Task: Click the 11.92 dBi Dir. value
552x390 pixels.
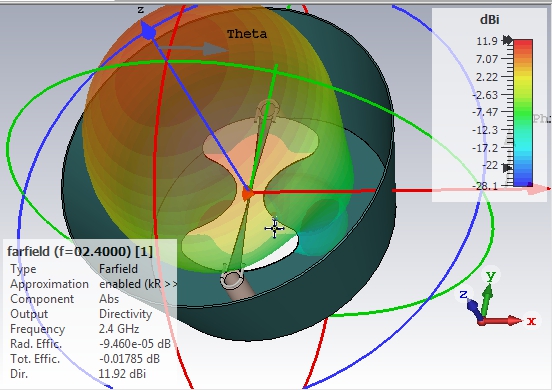Action: tap(122, 373)
